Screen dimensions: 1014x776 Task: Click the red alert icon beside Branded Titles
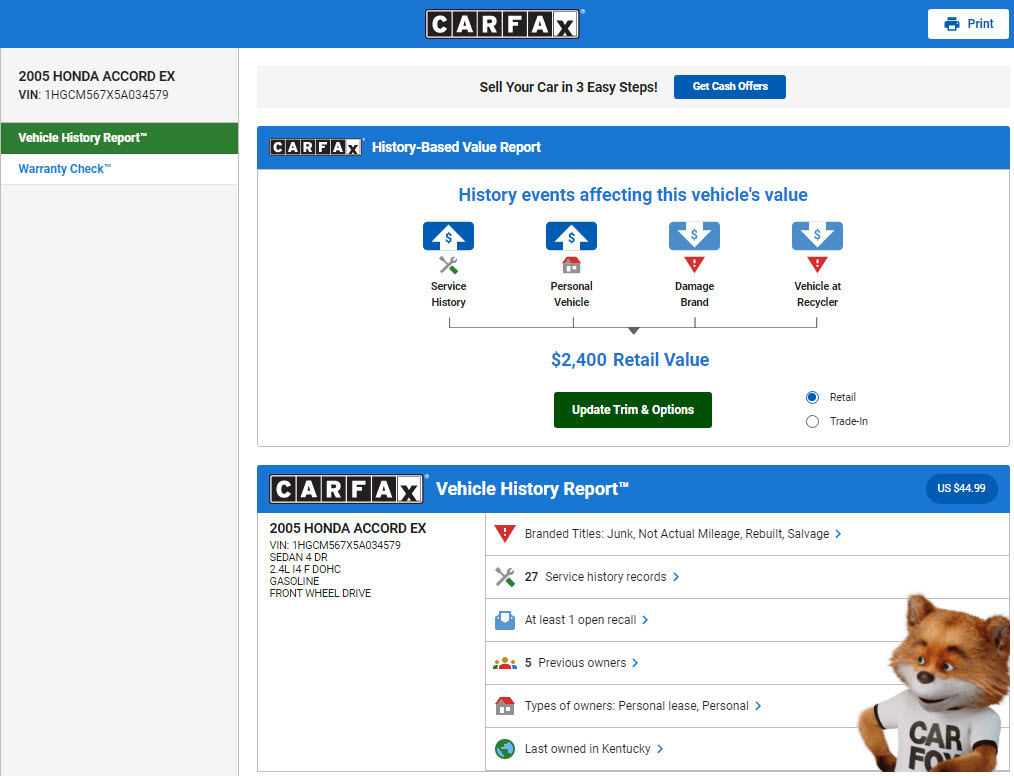pos(504,534)
